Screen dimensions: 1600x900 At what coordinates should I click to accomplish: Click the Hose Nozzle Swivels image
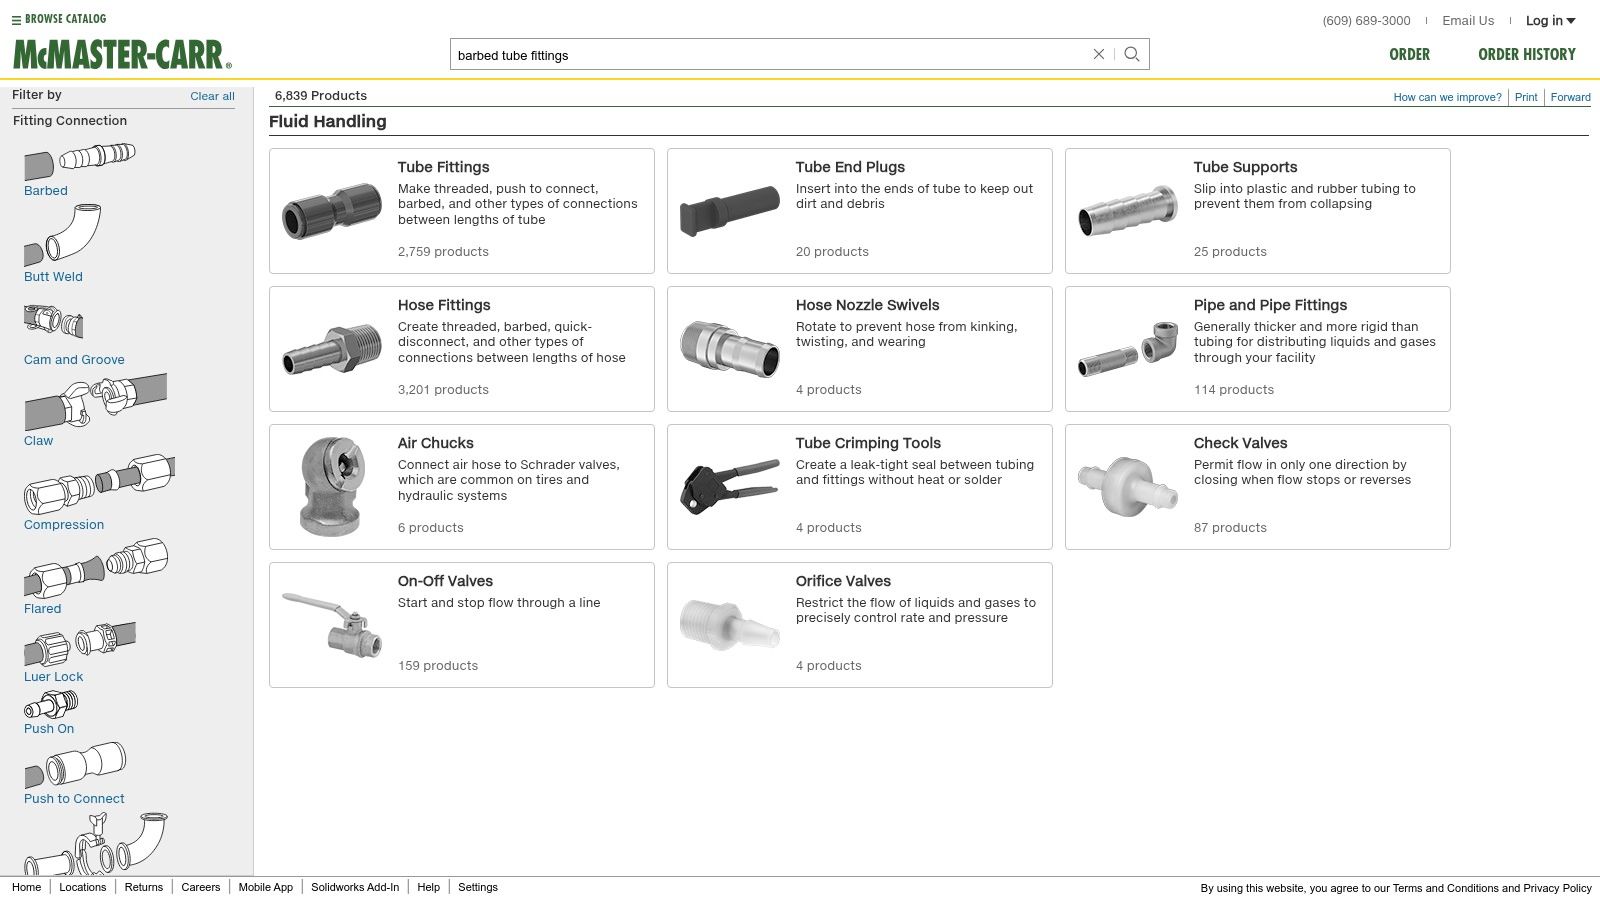(x=730, y=349)
